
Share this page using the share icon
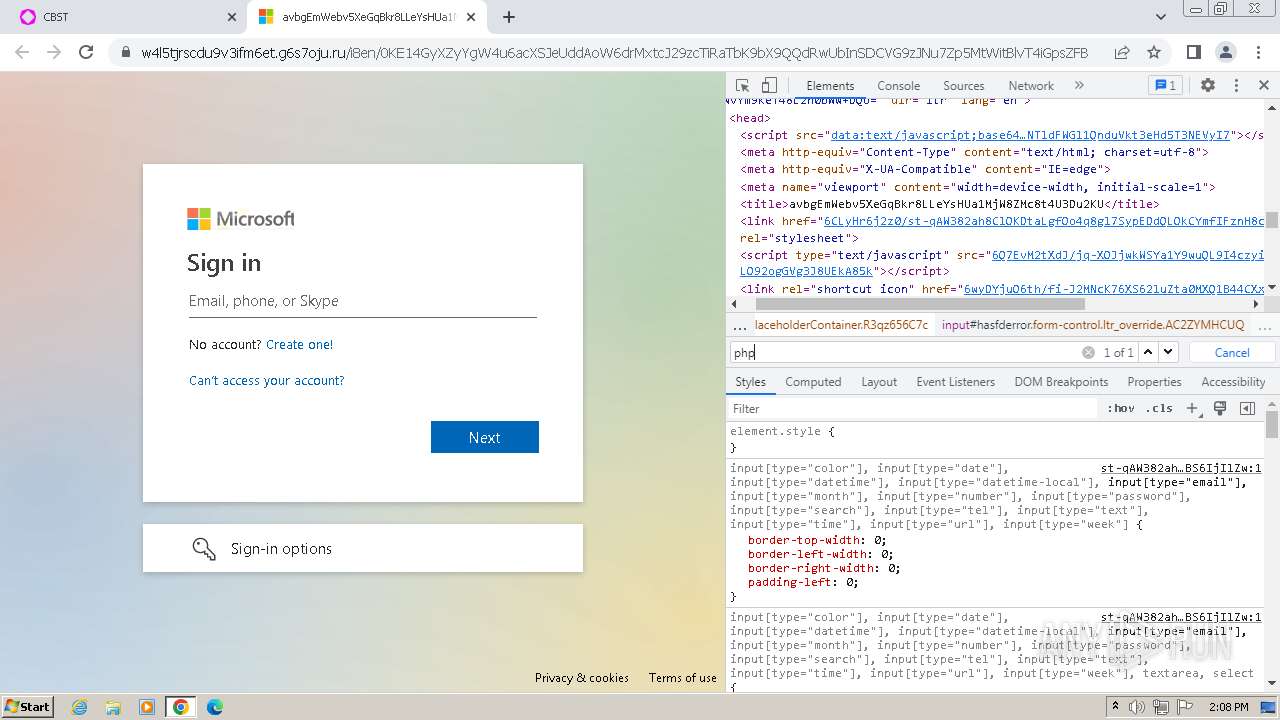click(1122, 52)
